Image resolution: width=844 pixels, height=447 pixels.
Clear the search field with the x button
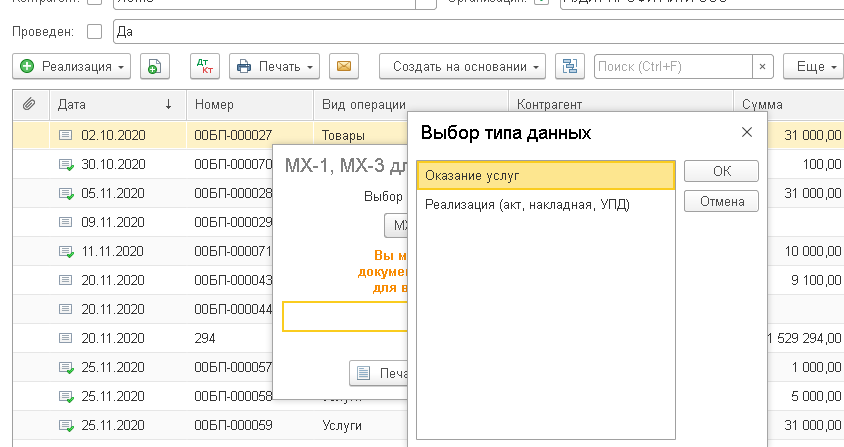[762, 67]
